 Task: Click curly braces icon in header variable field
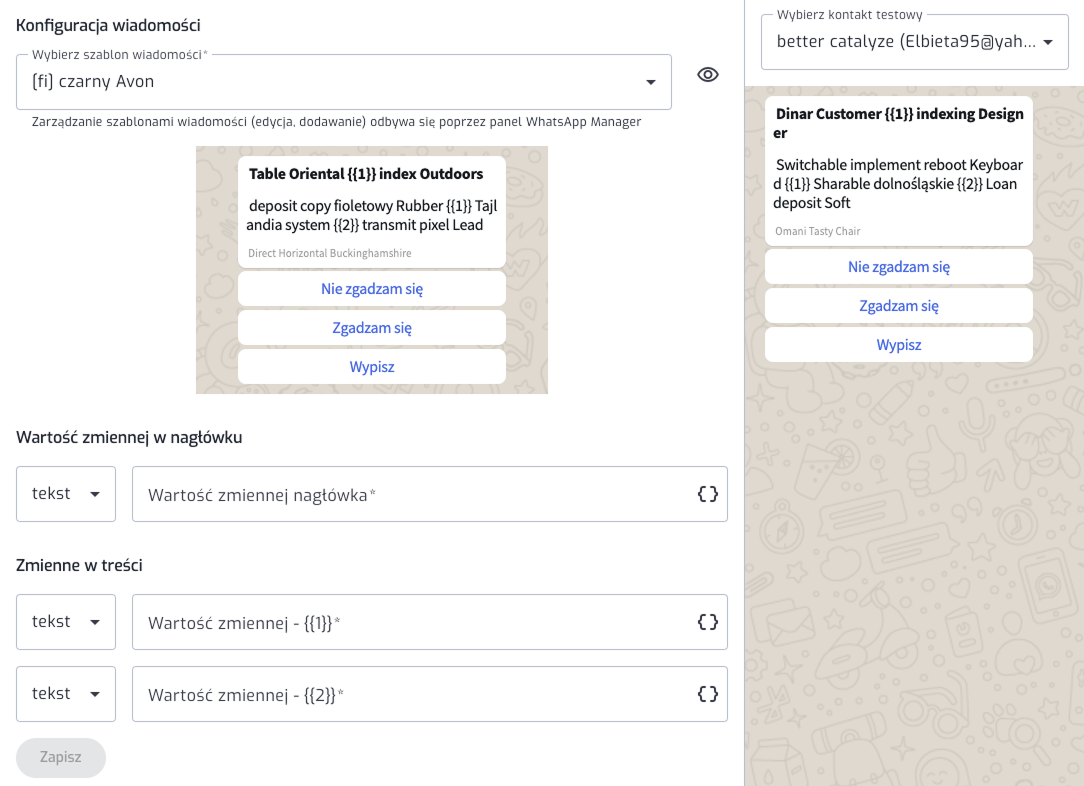tap(708, 494)
